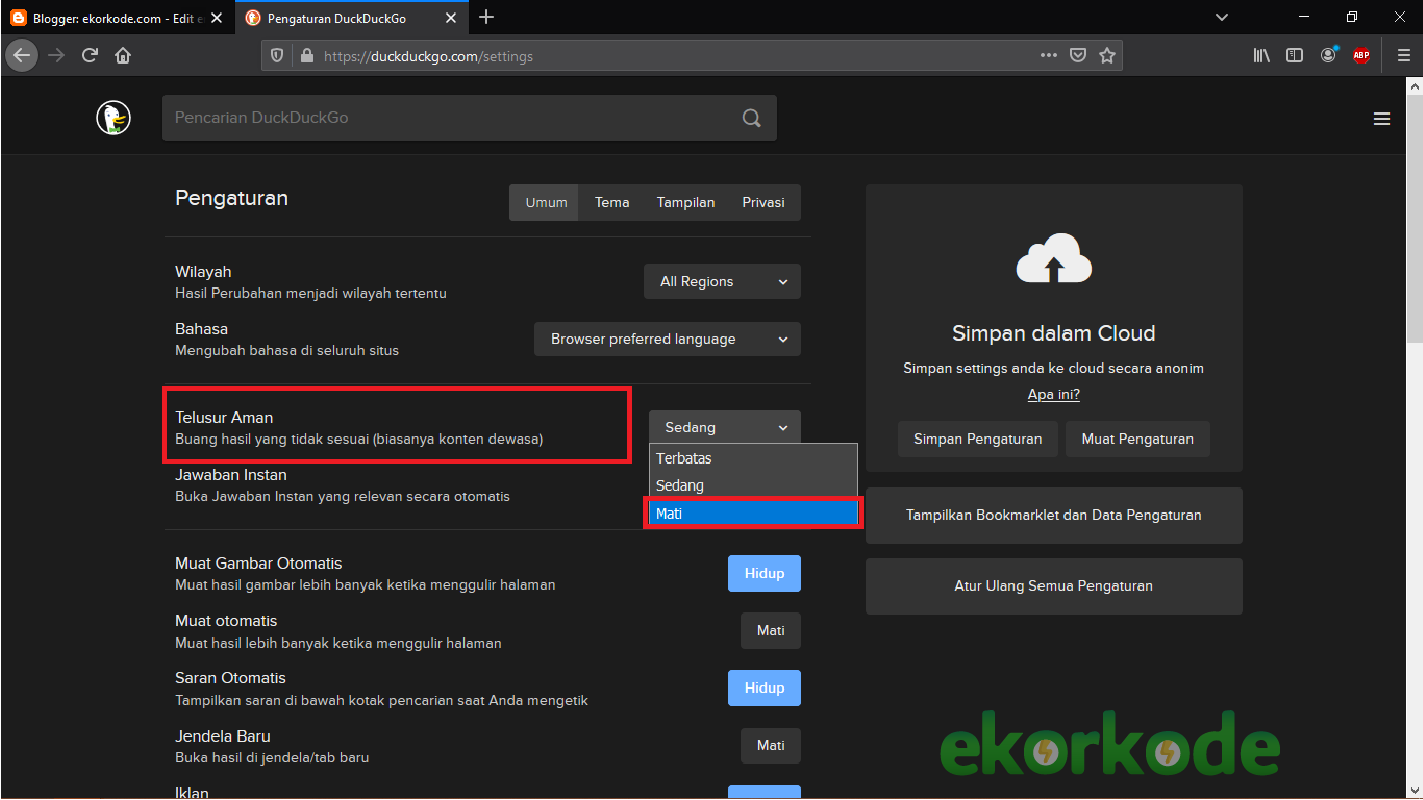Click the Simpan dalam Cloud heading
The width and height of the screenshot is (1423, 800).
[x=1054, y=334]
